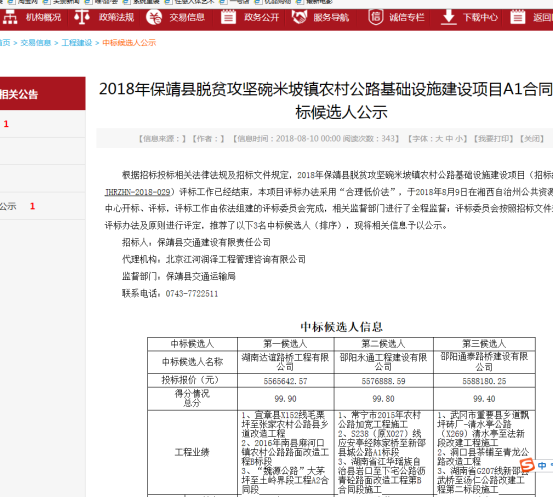Click the bid price 5565642.57

click(285, 381)
